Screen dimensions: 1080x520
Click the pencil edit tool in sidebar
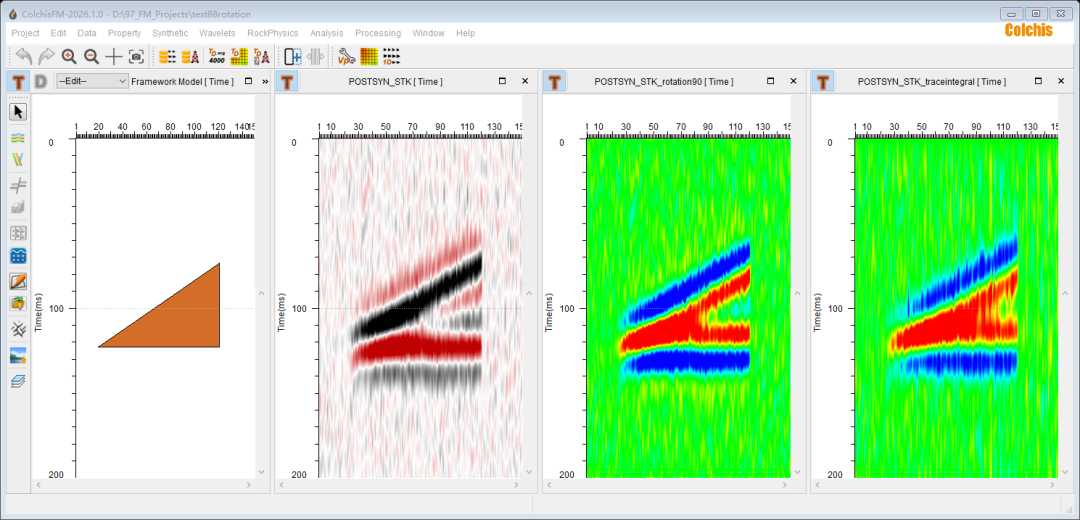pos(18,281)
